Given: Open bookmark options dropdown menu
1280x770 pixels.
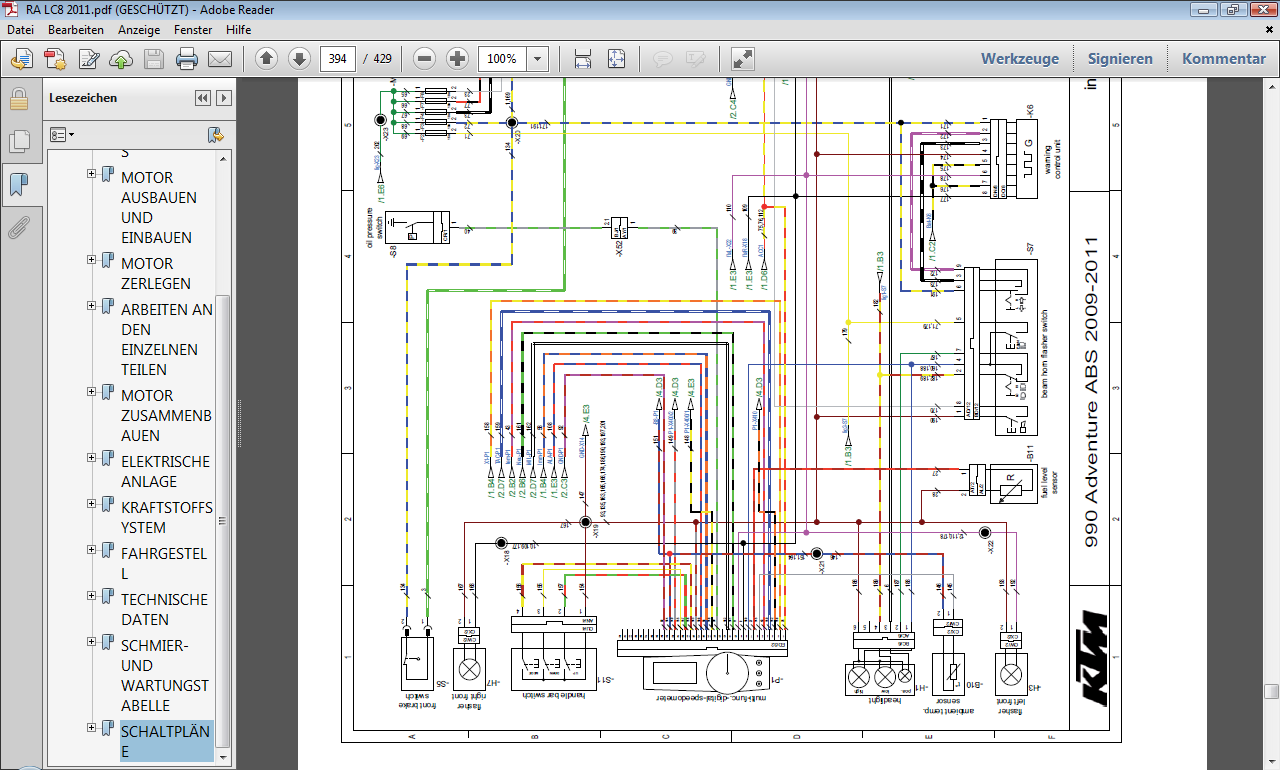Looking at the screenshot, I should click(62, 134).
